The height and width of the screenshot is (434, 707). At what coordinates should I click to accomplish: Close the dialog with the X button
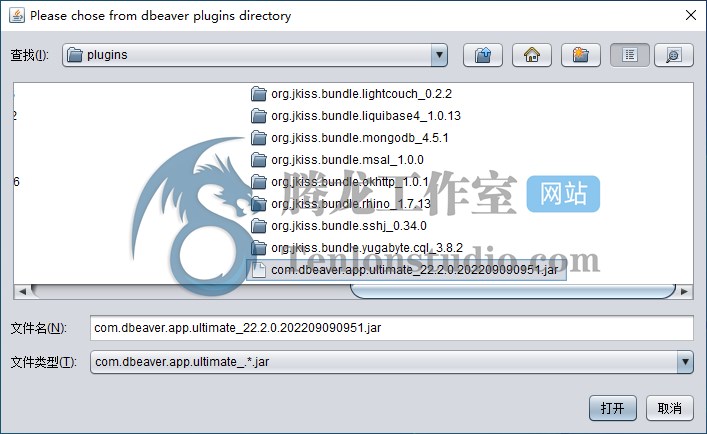point(691,15)
